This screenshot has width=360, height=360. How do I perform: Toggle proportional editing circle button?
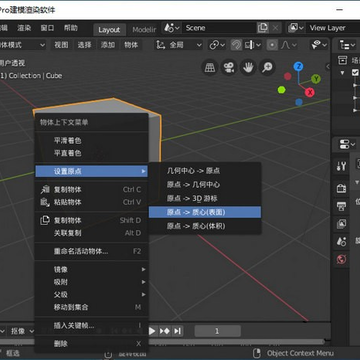pos(272,45)
